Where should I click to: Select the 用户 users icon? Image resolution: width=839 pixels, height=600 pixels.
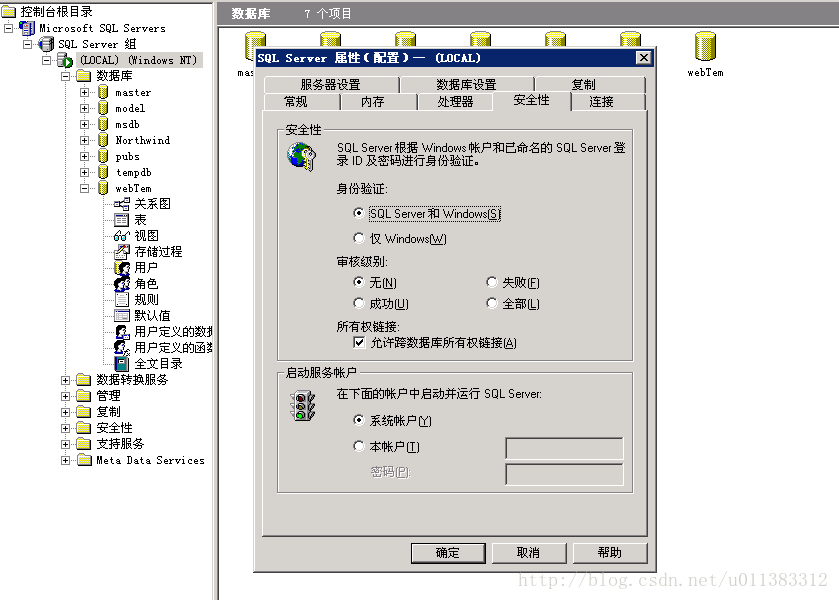click(x=122, y=268)
